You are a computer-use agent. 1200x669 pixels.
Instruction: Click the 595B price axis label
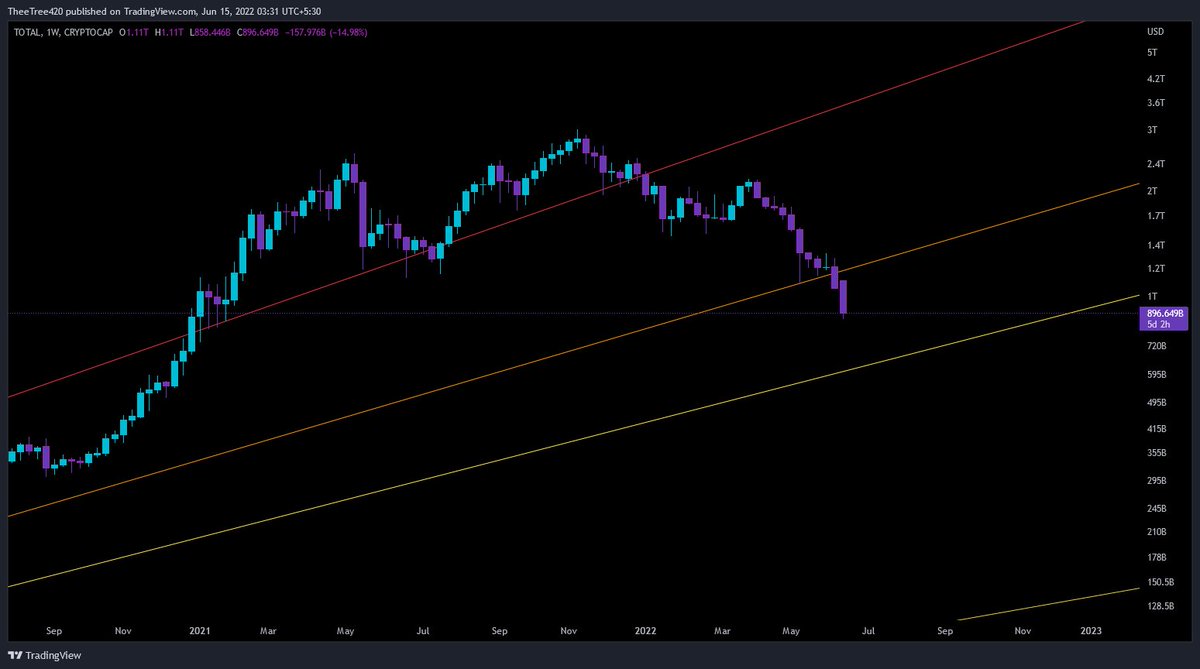(1156, 375)
